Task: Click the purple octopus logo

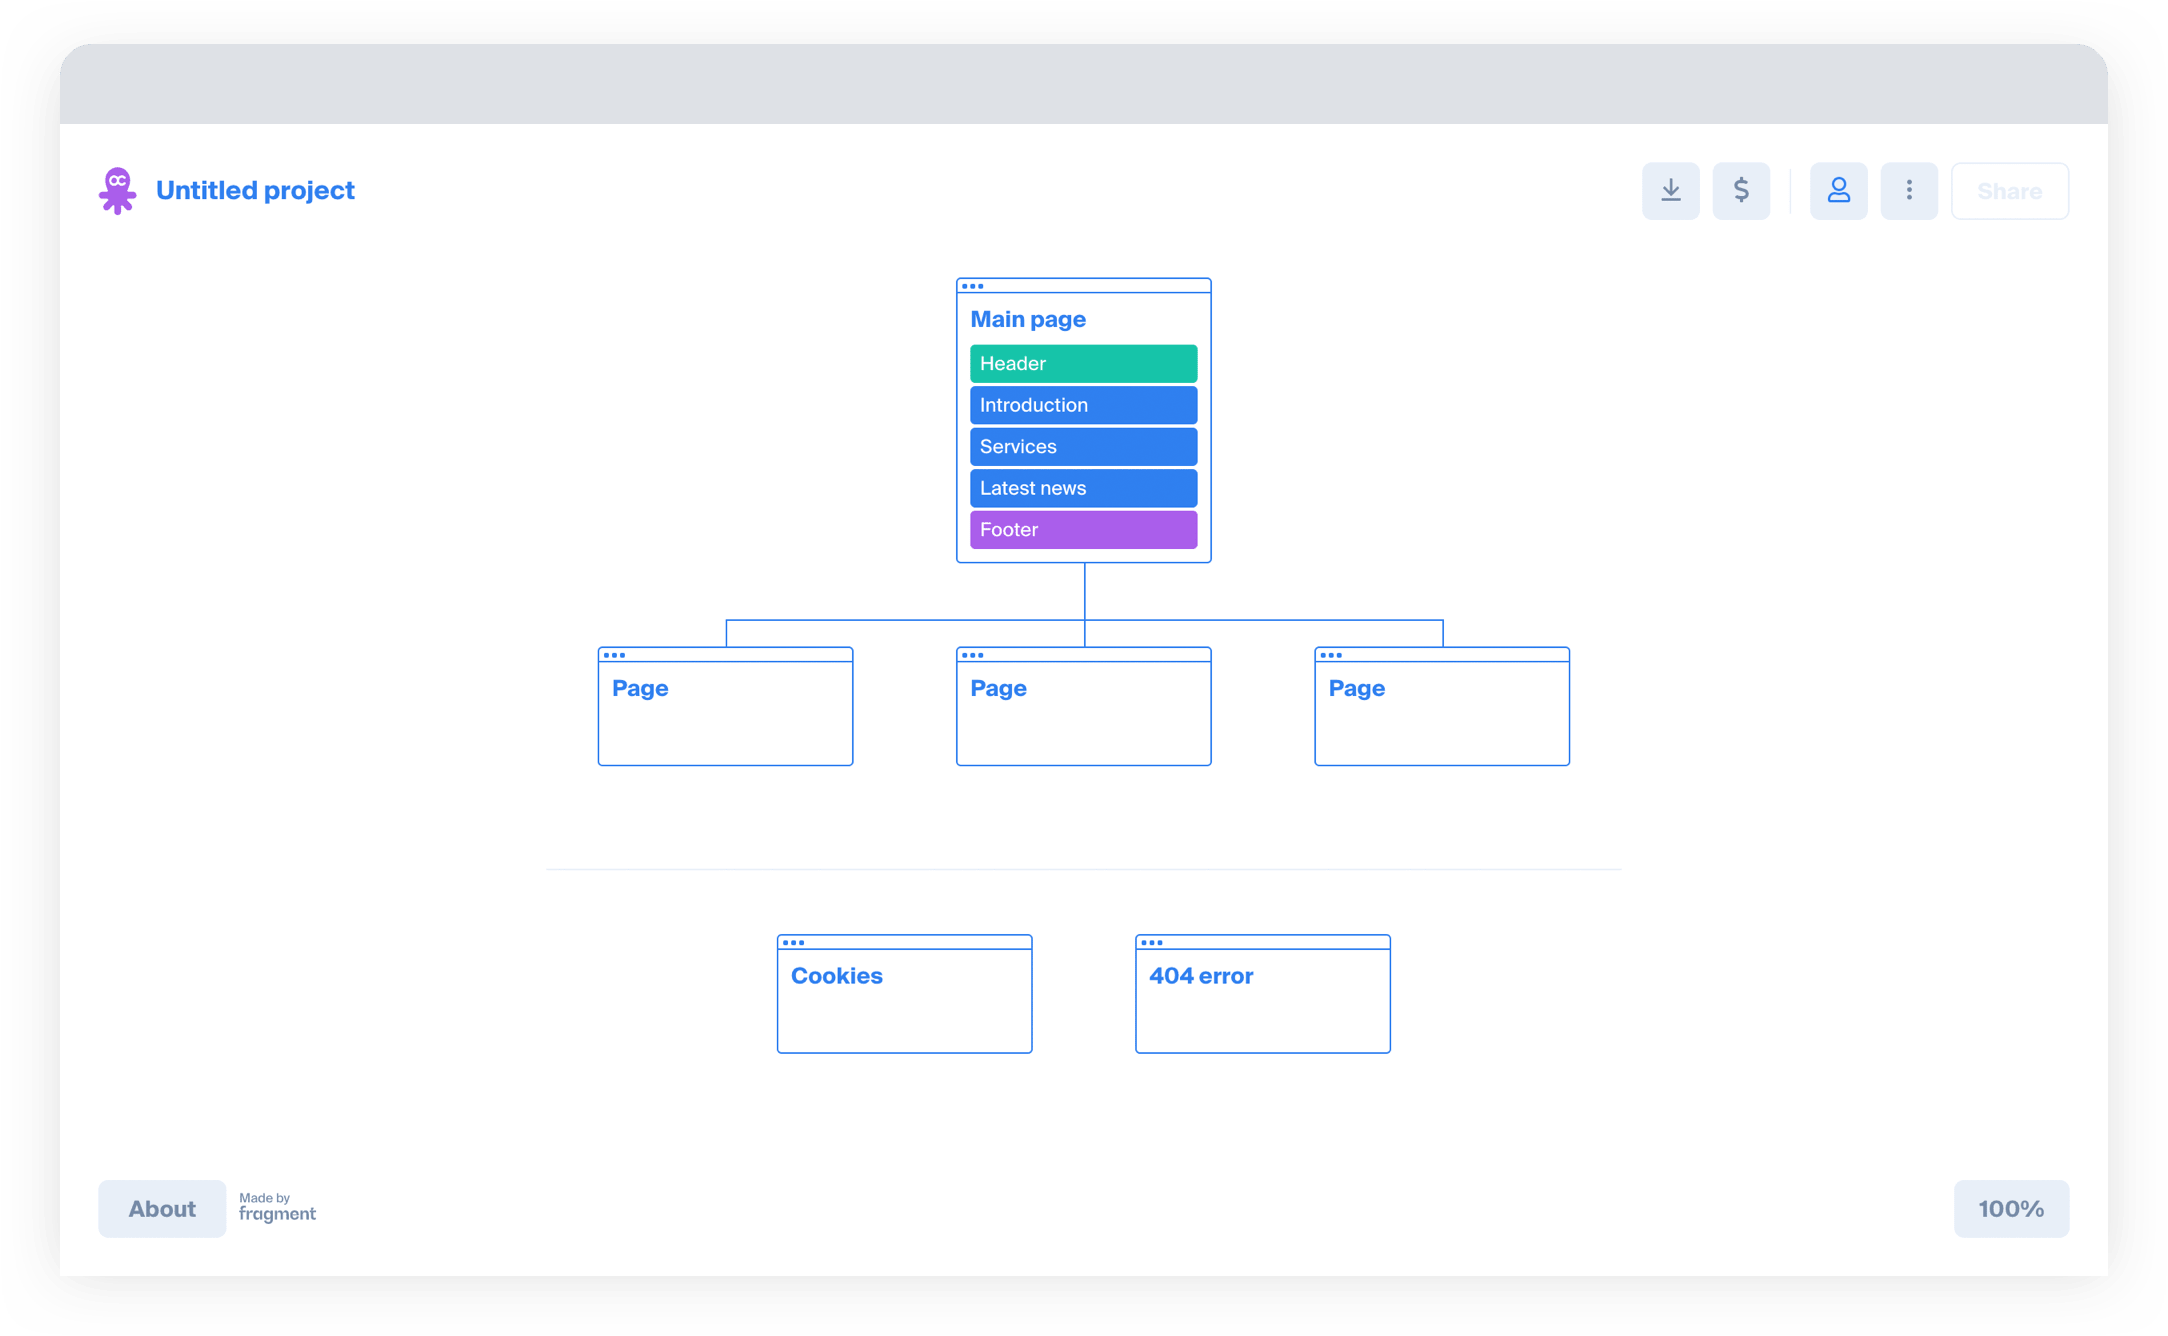Action: tap(118, 190)
